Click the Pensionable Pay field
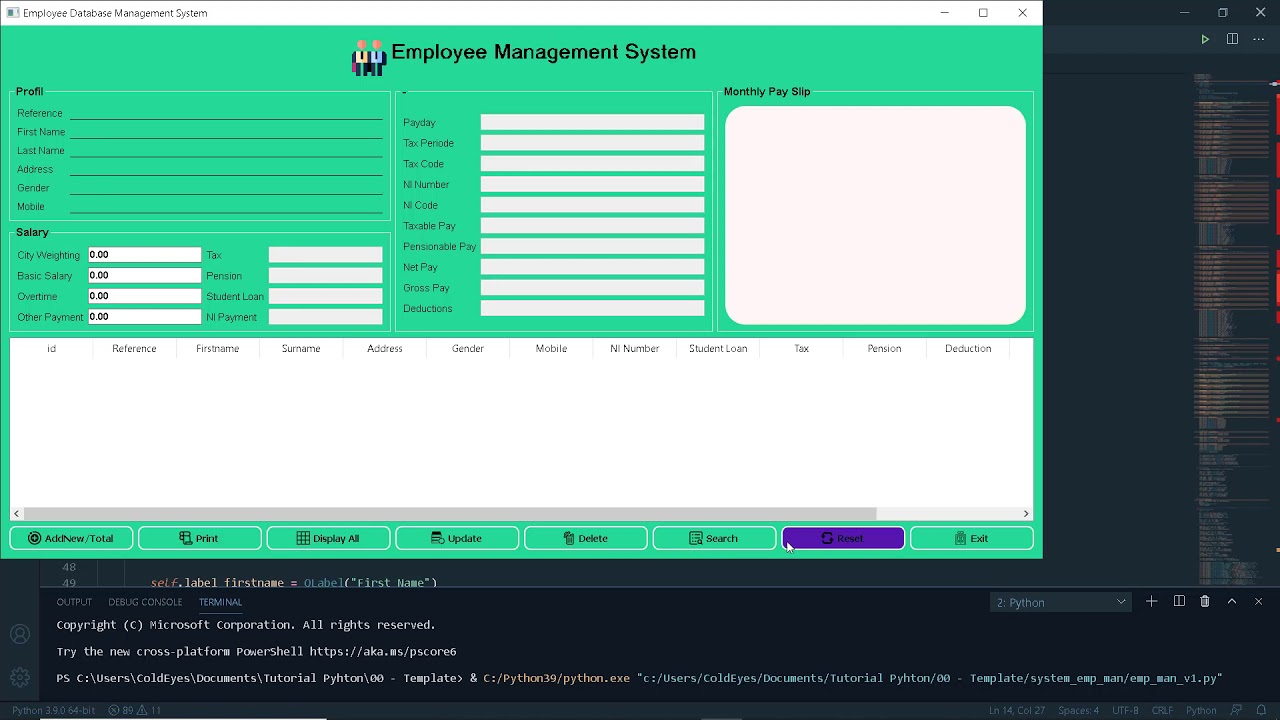The height and width of the screenshot is (720, 1280). coord(592,246)
